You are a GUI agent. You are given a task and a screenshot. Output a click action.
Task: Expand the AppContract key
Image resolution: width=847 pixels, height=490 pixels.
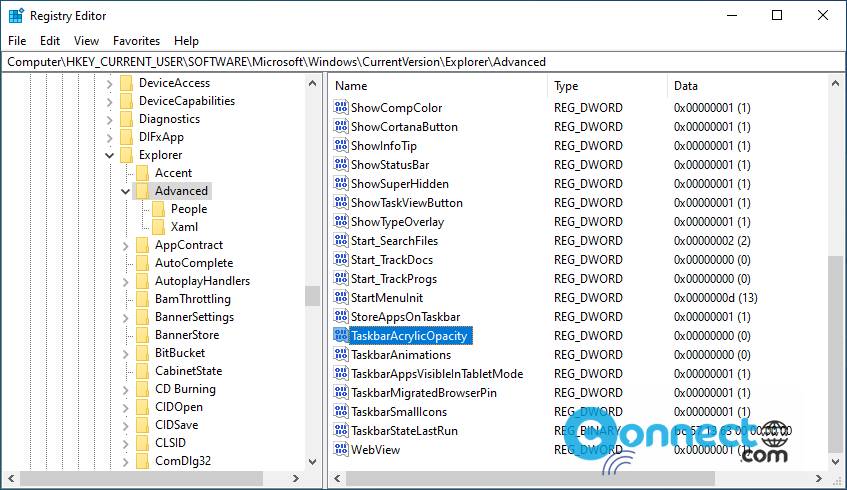point(125,246)
